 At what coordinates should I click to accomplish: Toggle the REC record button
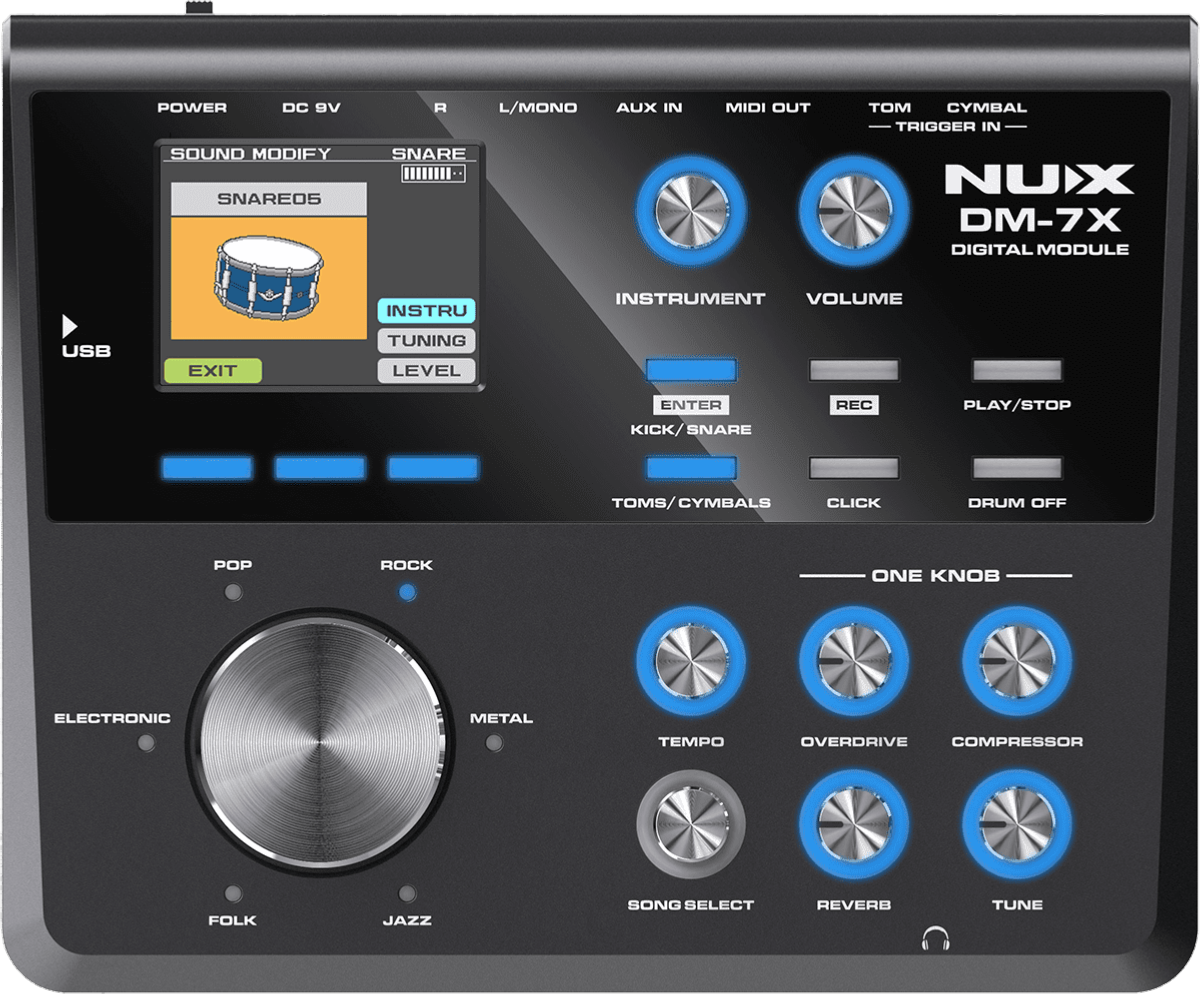click(853, 371)
